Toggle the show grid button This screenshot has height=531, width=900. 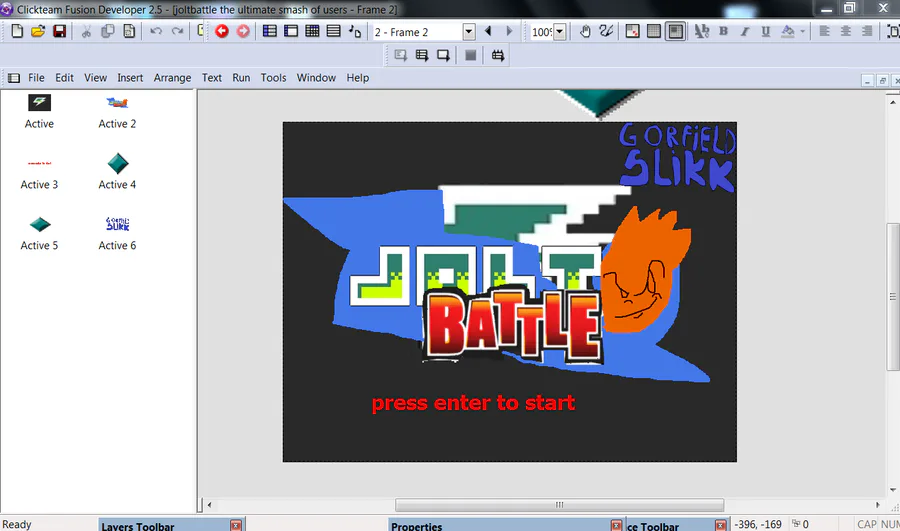pos(654,31)
